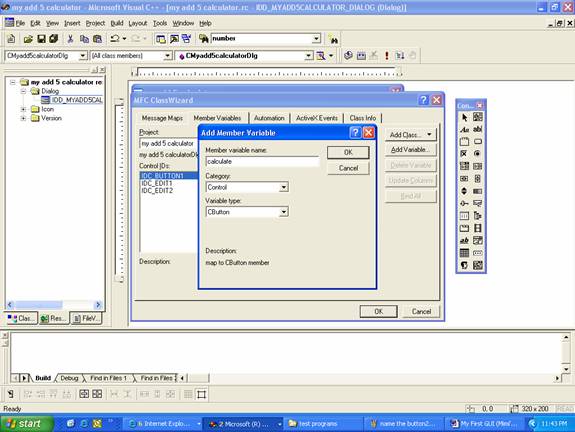Click the Cut scissors icon

coord(70,39)
